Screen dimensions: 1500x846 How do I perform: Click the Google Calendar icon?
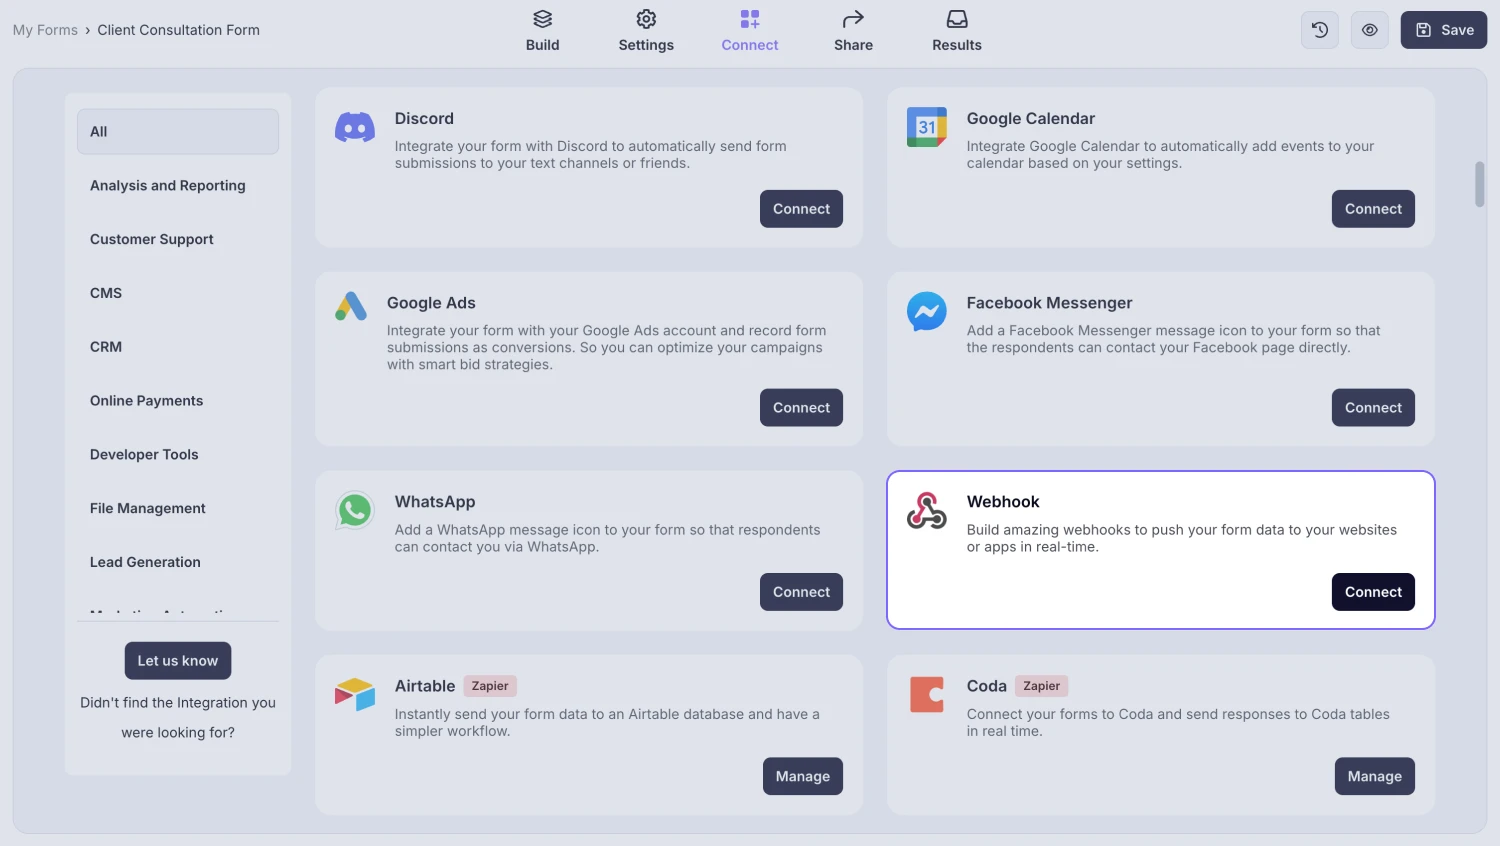coord(927,127)
